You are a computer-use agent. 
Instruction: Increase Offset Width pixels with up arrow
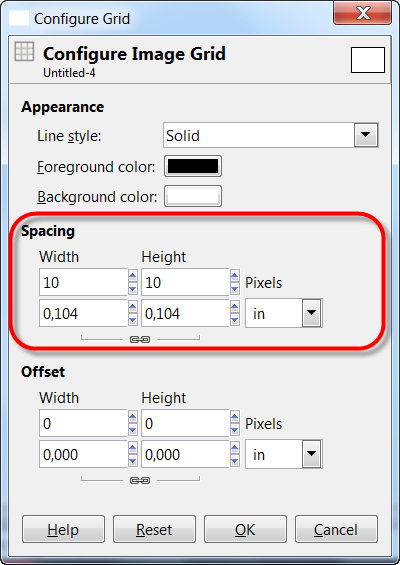(x=133, y=417)
